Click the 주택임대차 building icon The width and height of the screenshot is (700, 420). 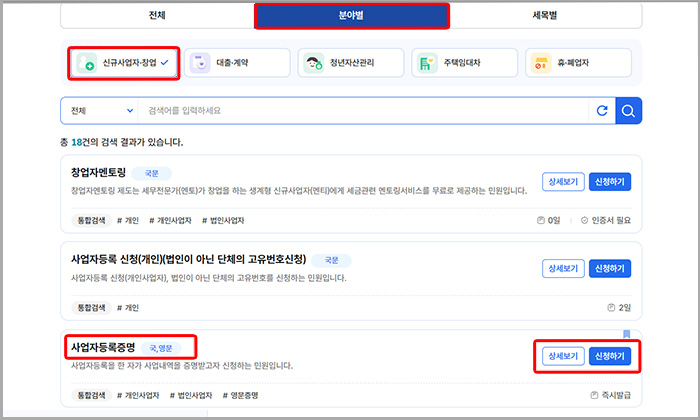(x=427, y=63)
